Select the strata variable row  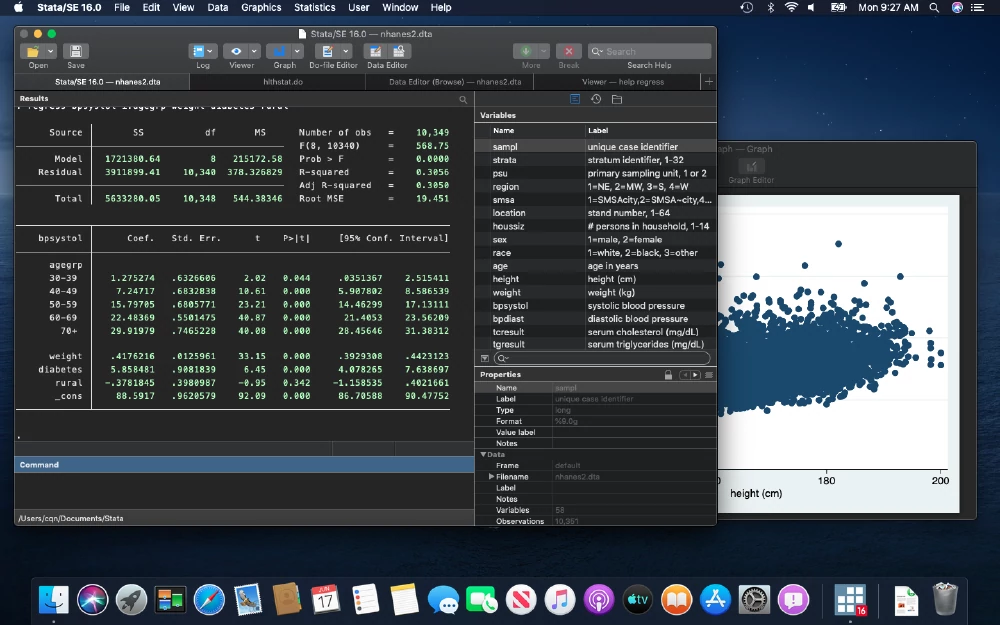[595, 160]
